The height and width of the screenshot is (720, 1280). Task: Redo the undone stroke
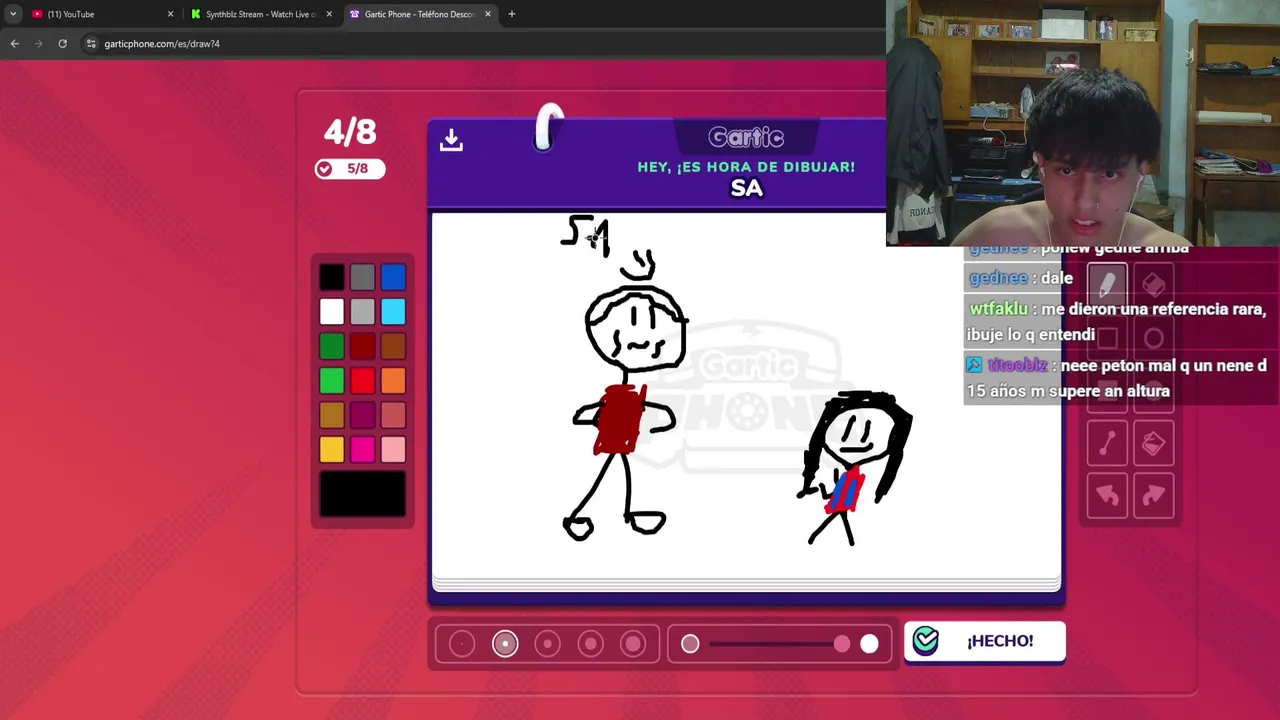point(1153,495)
